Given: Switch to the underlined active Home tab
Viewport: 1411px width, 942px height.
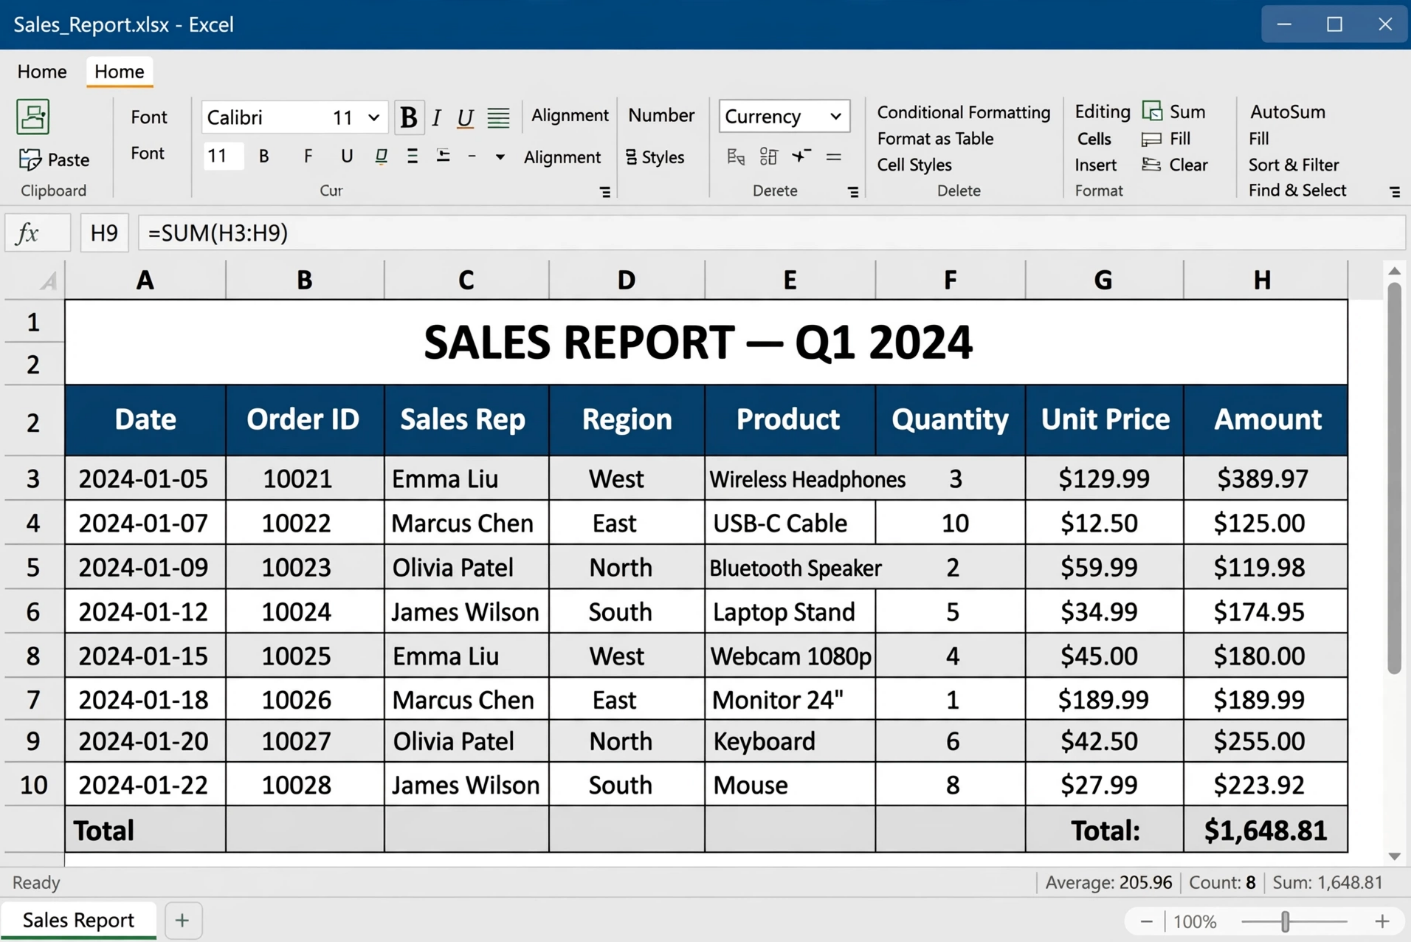Looking at the screenshot, I should click(x=119, y=71).
